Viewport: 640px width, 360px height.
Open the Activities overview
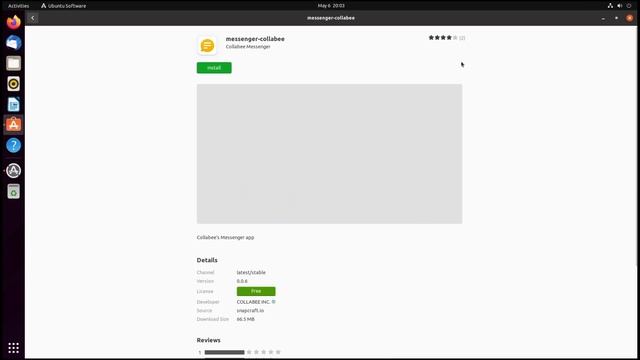[18, 6]
